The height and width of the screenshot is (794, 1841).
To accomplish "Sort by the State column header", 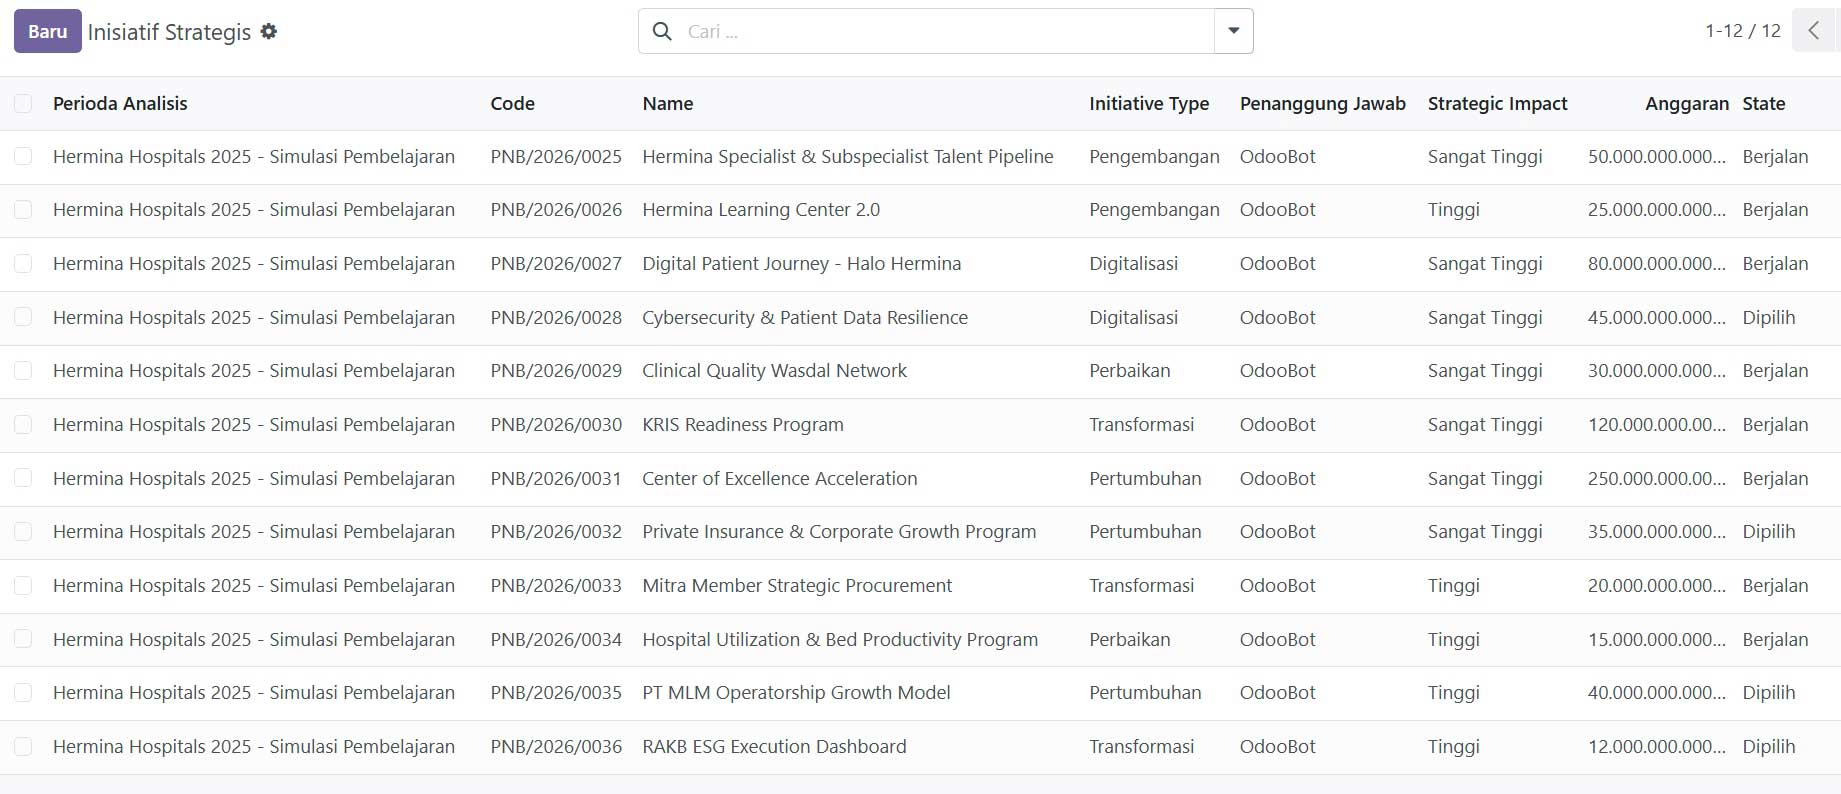I will tap(1764, 103).
